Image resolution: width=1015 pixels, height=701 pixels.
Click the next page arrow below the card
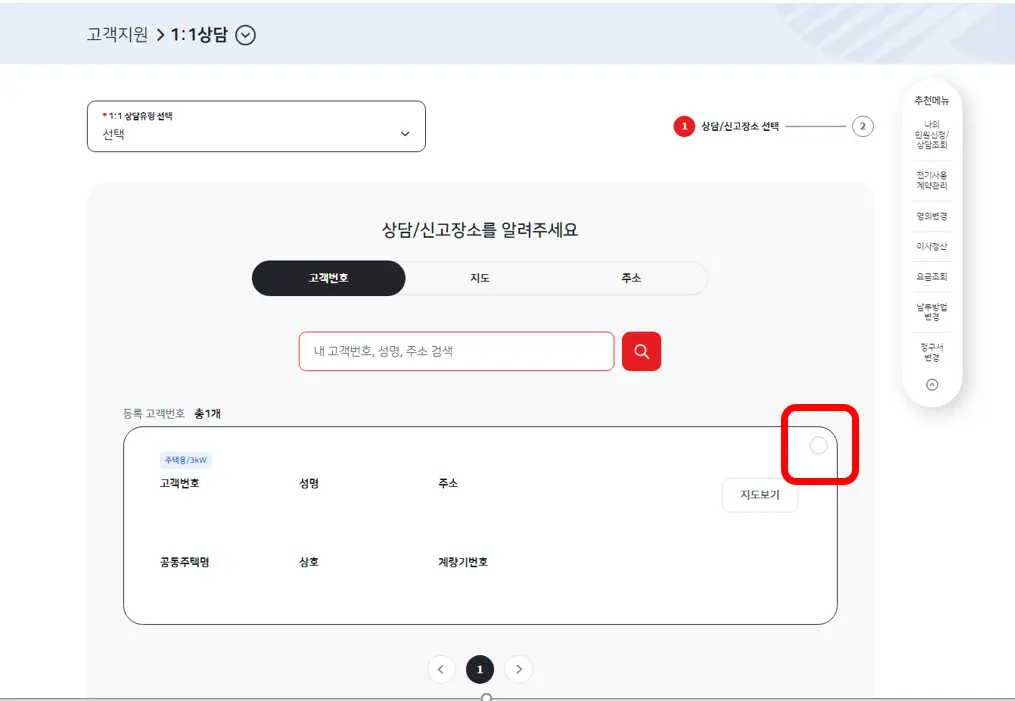click(x=519, y=669)
